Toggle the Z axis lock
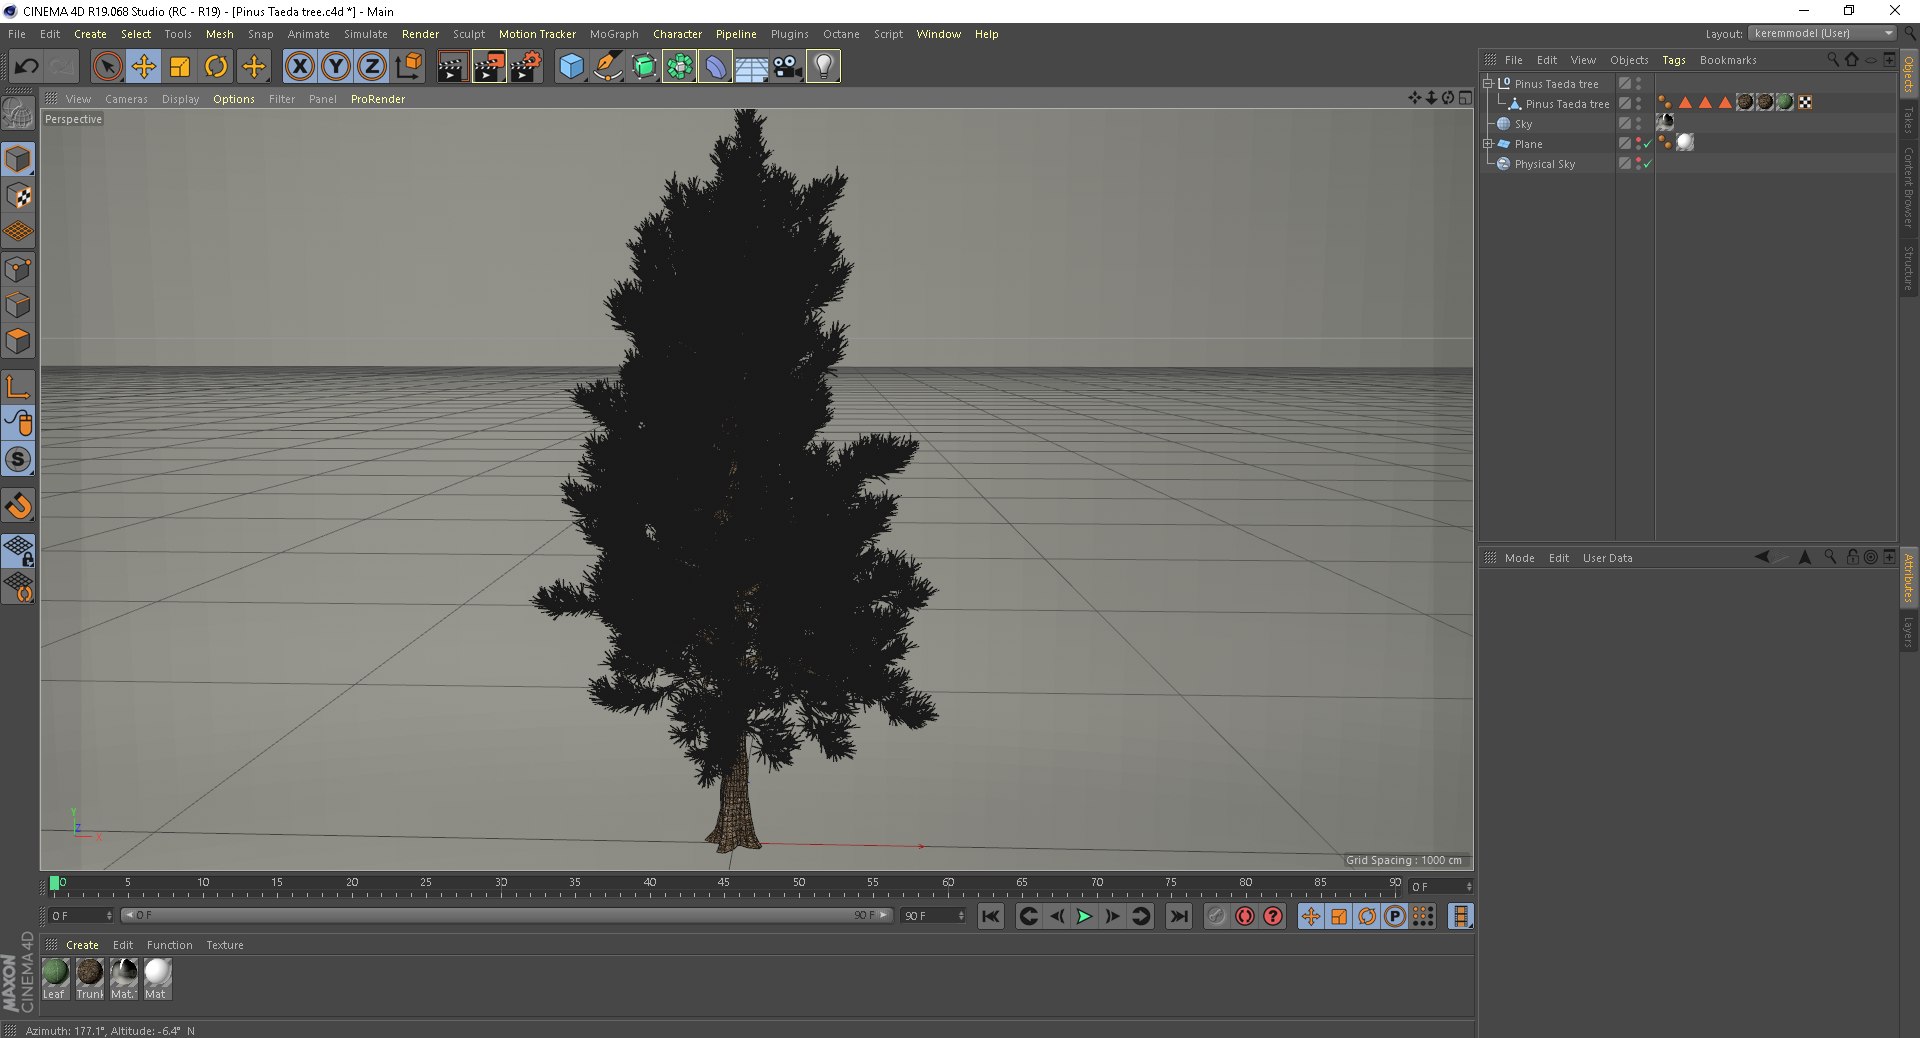Viewport: 1920px width, 1038px height. coord(372,67)
